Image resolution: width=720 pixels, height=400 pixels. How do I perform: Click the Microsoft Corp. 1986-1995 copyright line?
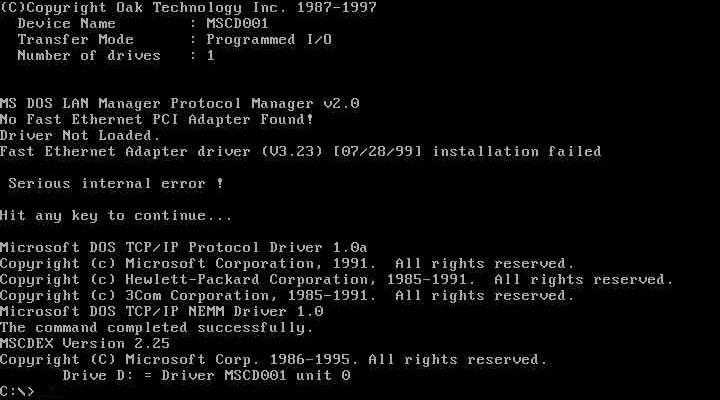point(274,359)
